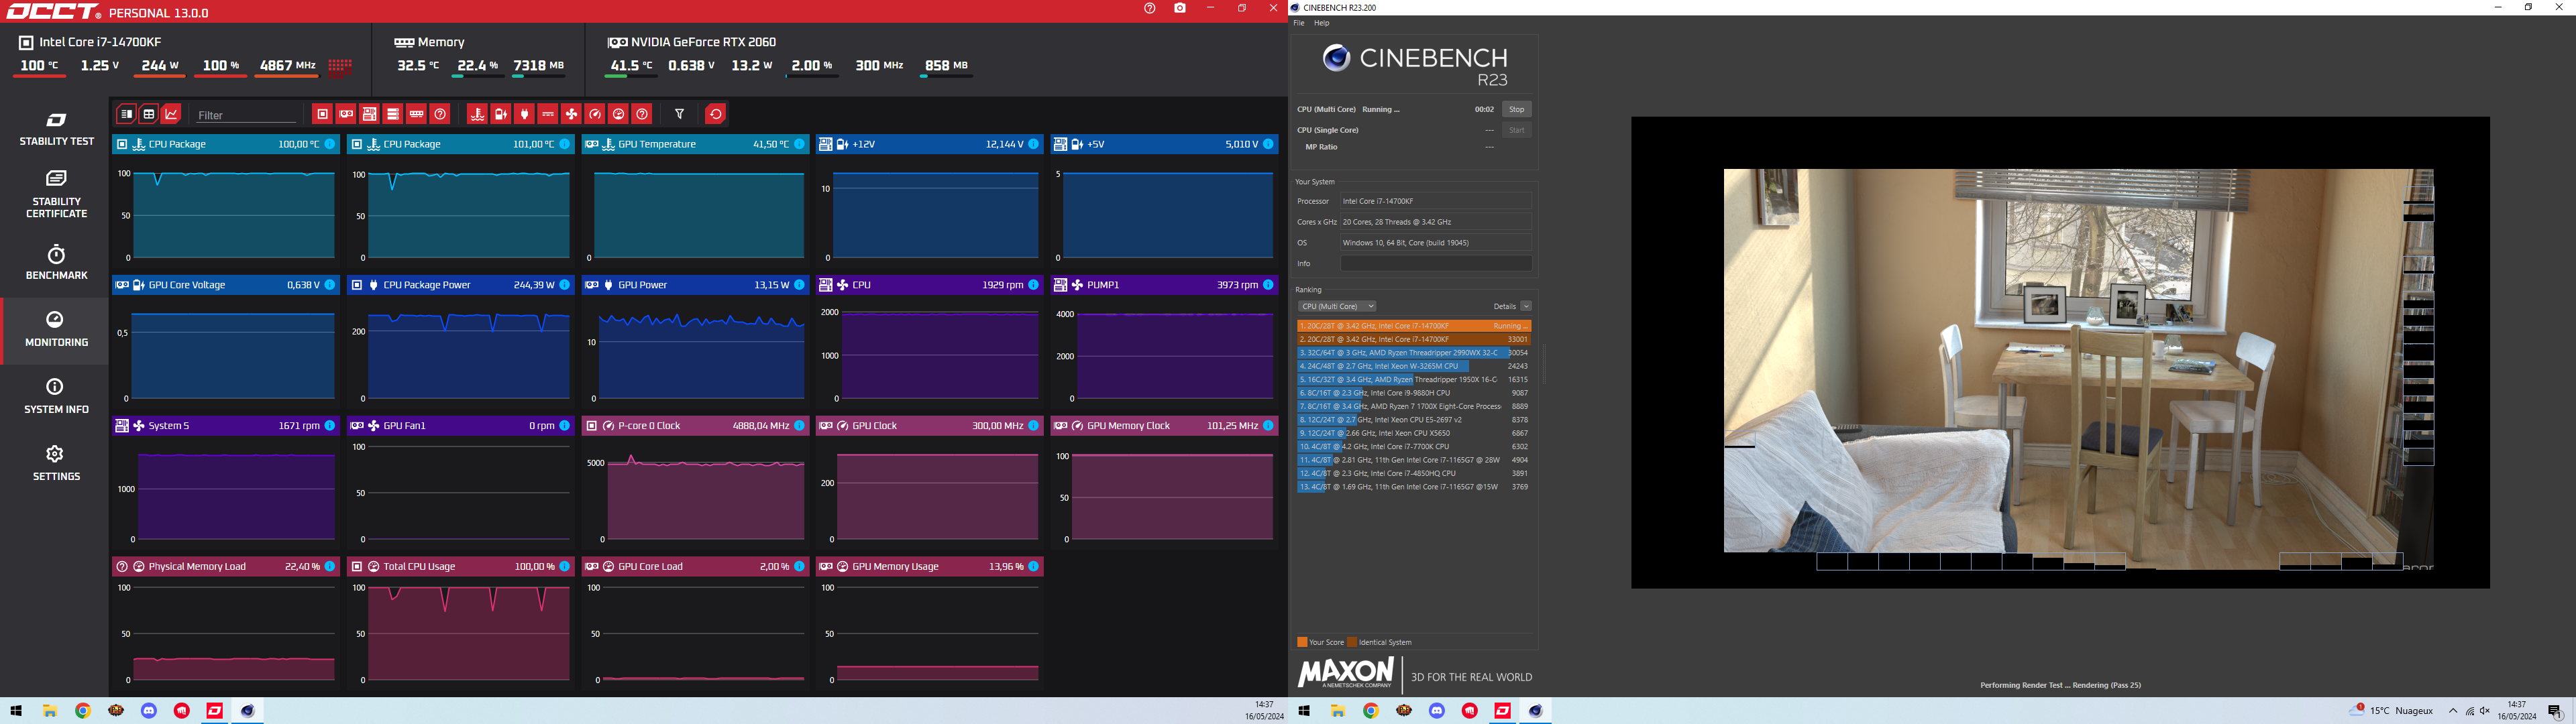Open the Windows Start menu on the right taskbar
This screenshot has width=2576, height=724.
1304,711
